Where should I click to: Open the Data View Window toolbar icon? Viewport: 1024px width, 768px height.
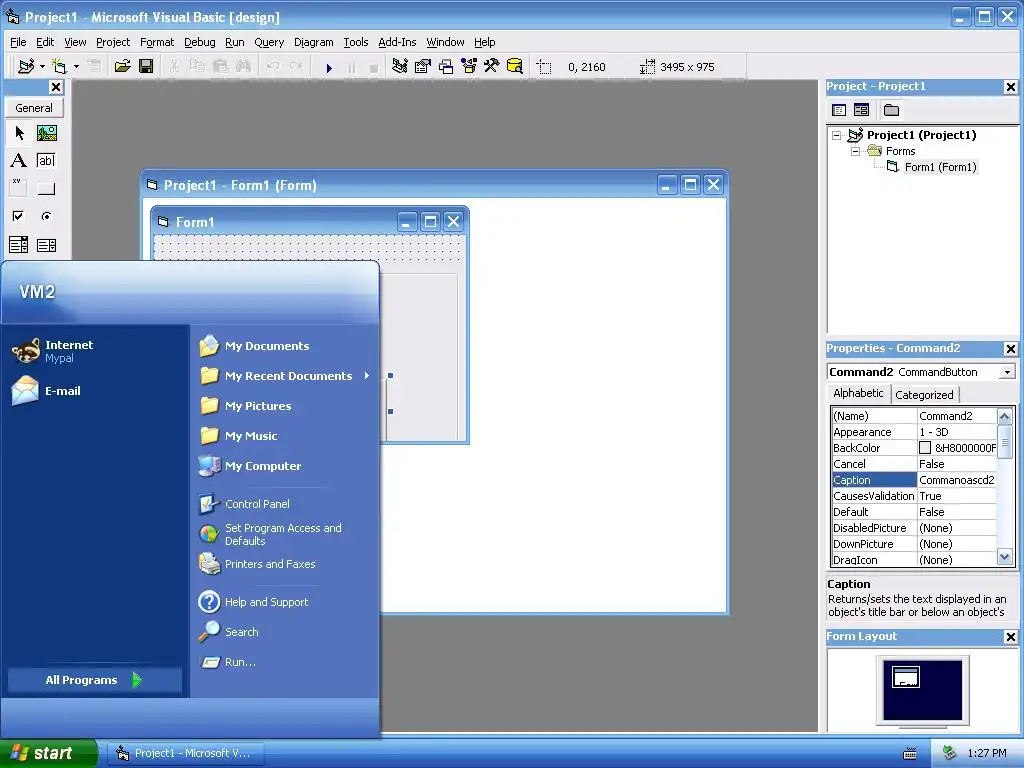click(x=515, y=66)
